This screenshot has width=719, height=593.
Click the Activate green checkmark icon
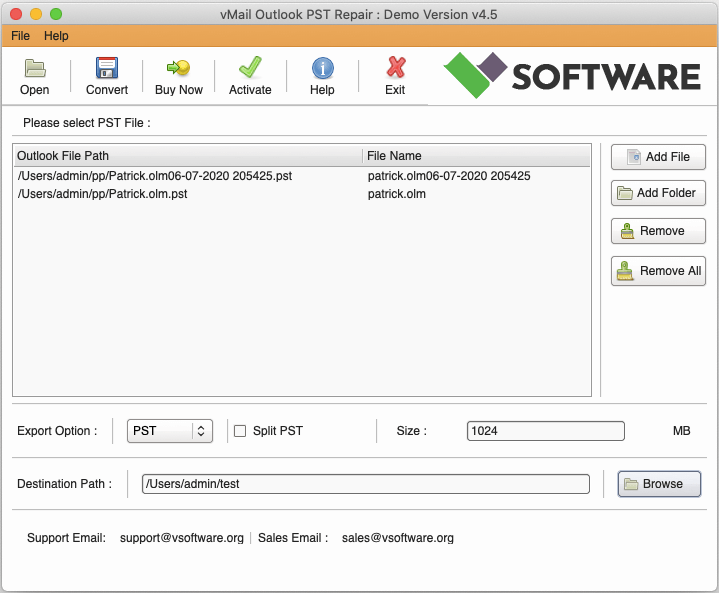[x=250, y=67]
